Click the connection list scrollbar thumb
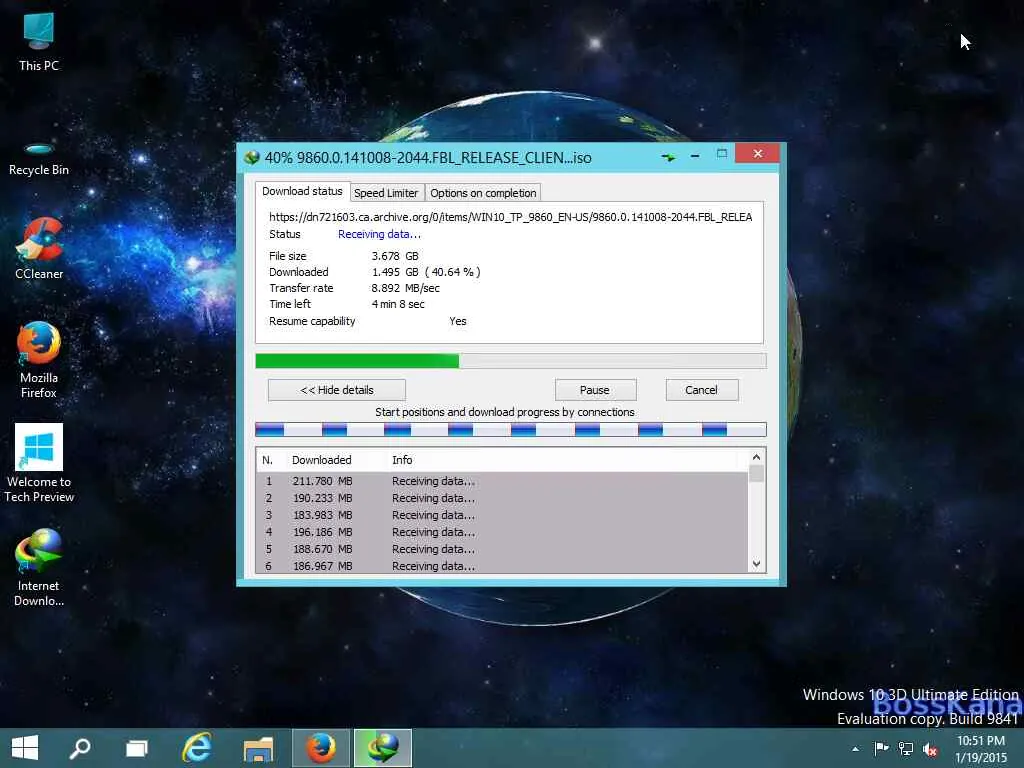The width and height of the screenshot is (1024, 768). 756,473
